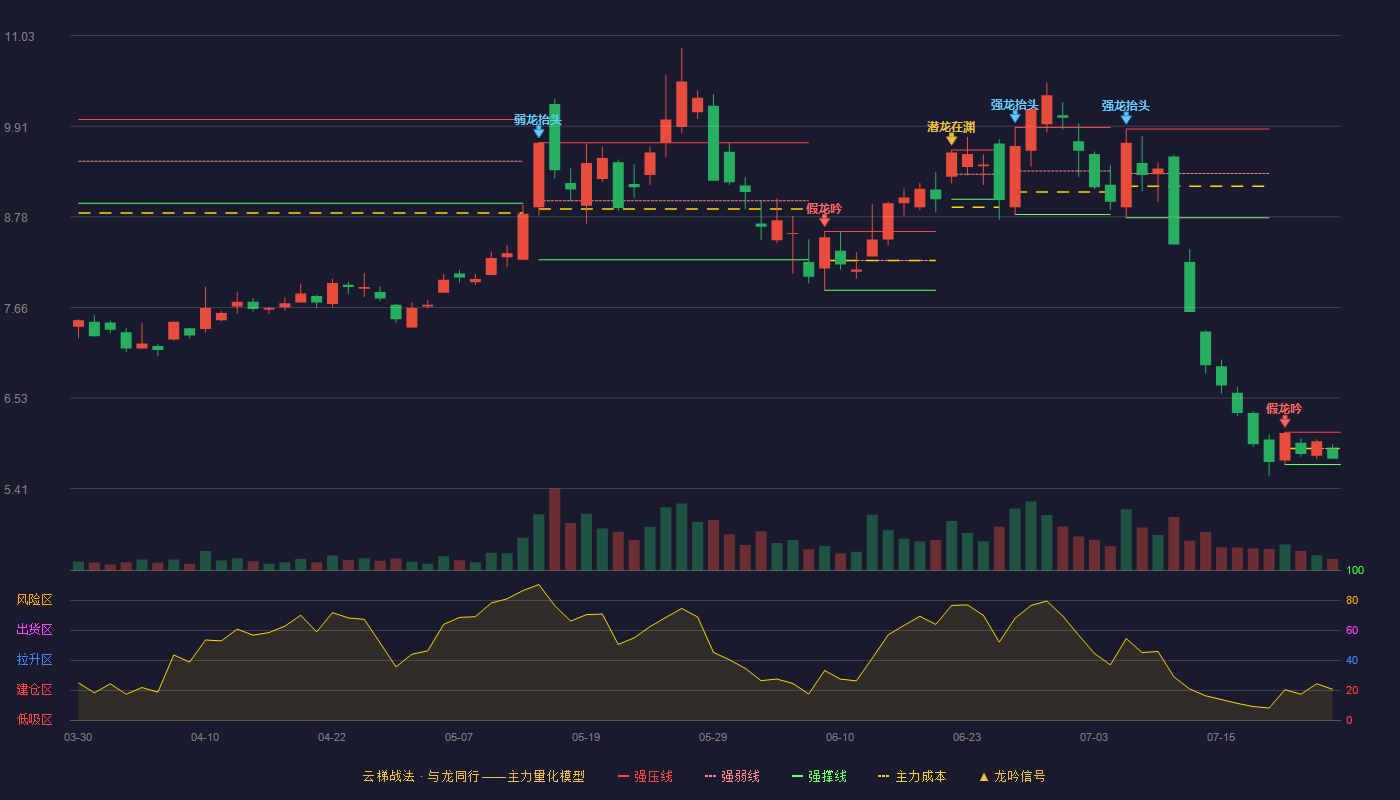Click the 04-22 date label
Screen dimensions: 1400x800
click(x=332, y=737)
